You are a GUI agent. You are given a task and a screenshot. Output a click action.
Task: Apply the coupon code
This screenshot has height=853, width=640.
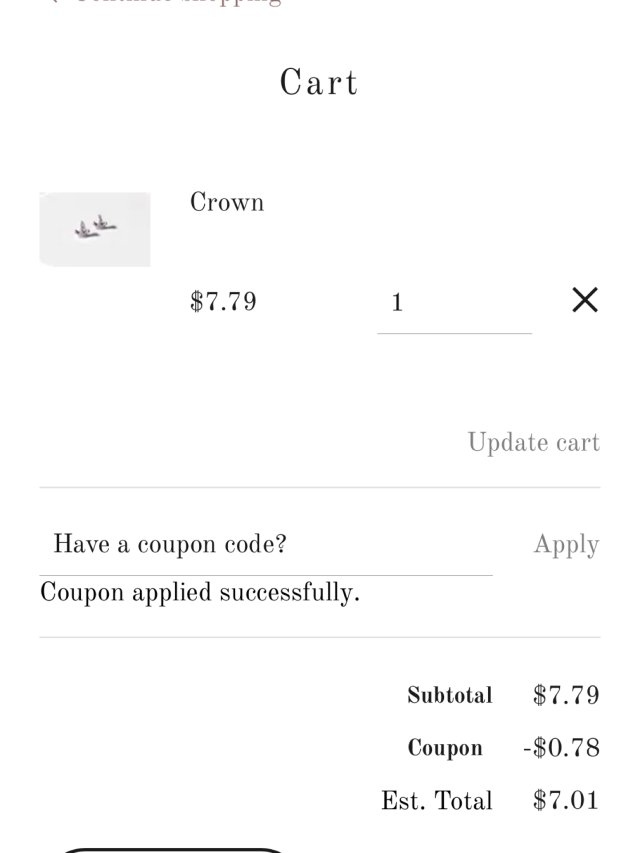point(566,545)
